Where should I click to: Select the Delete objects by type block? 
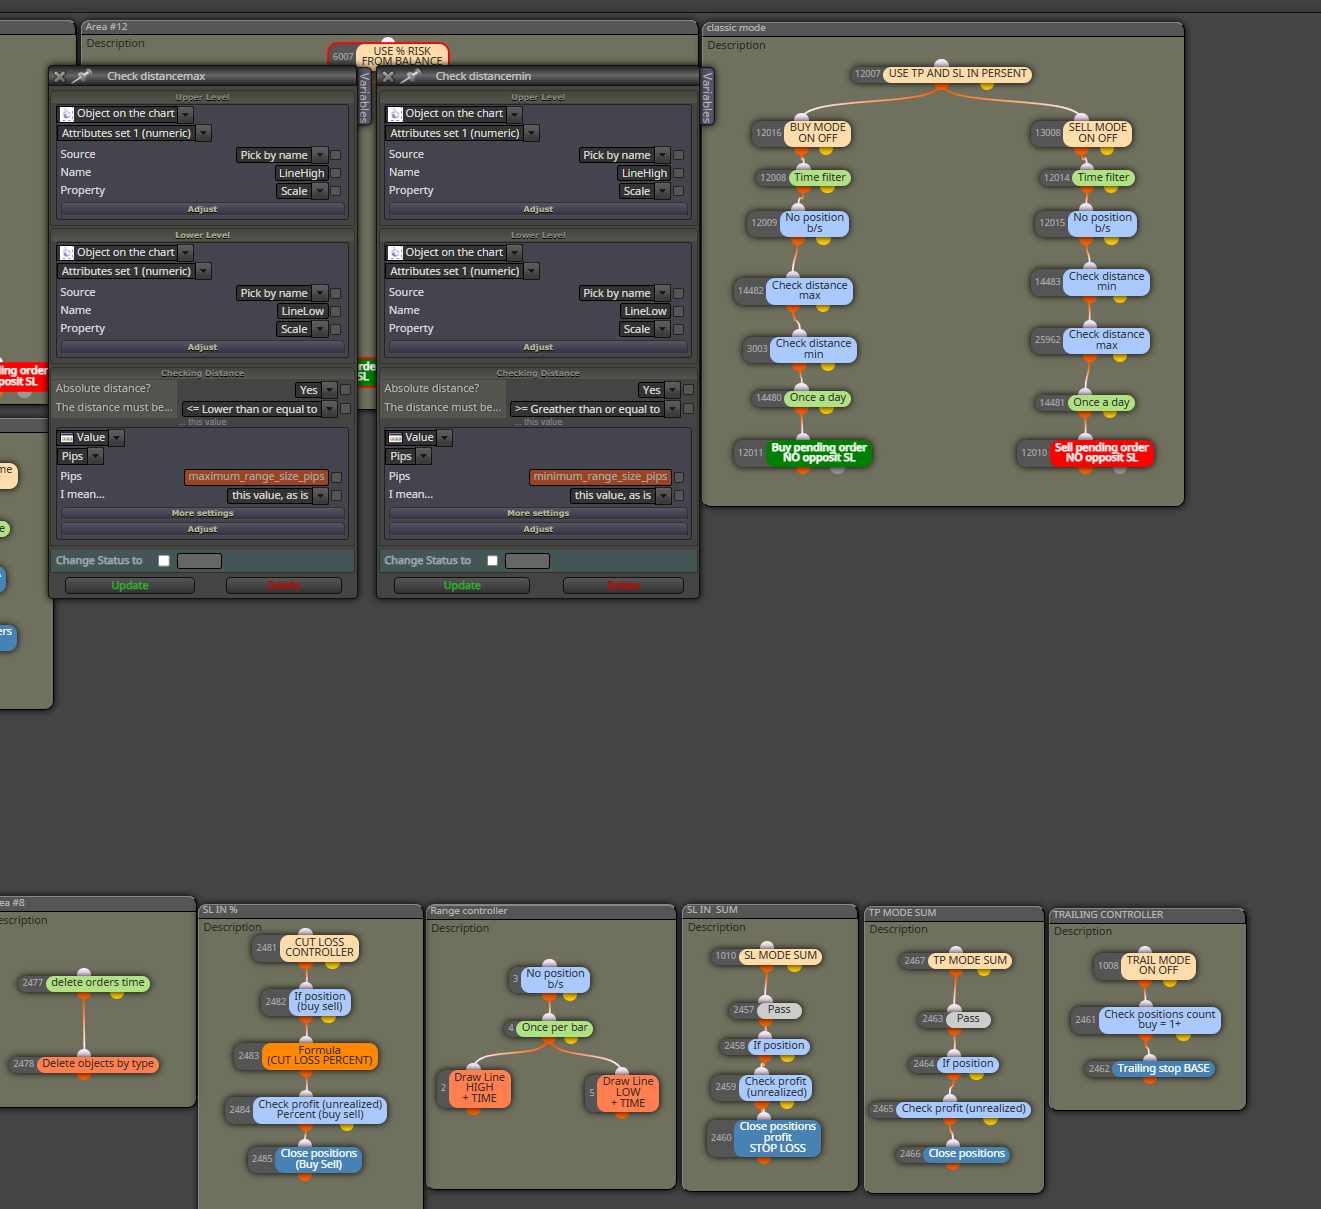click(x=98, y=1064)
